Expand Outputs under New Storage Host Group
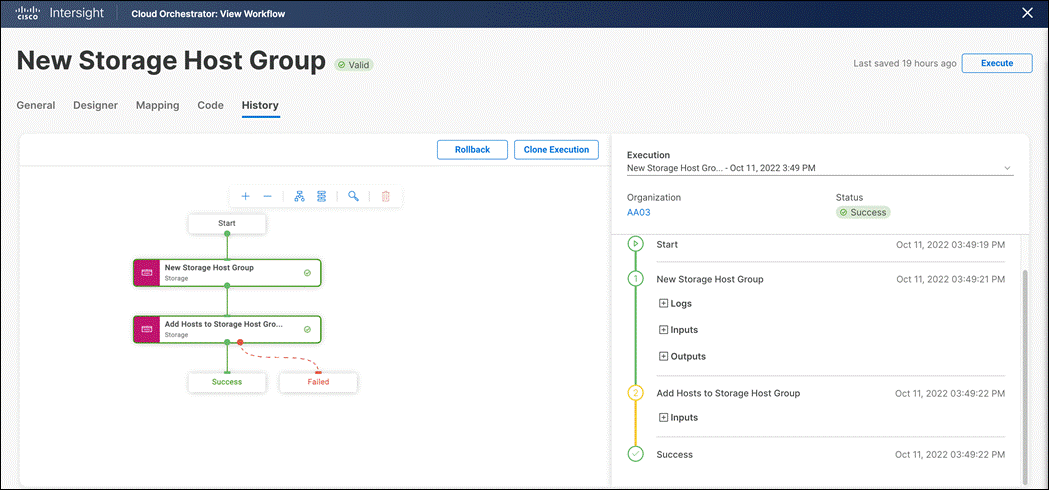This screenshot has width=1049, height=490. click(682, 356)
